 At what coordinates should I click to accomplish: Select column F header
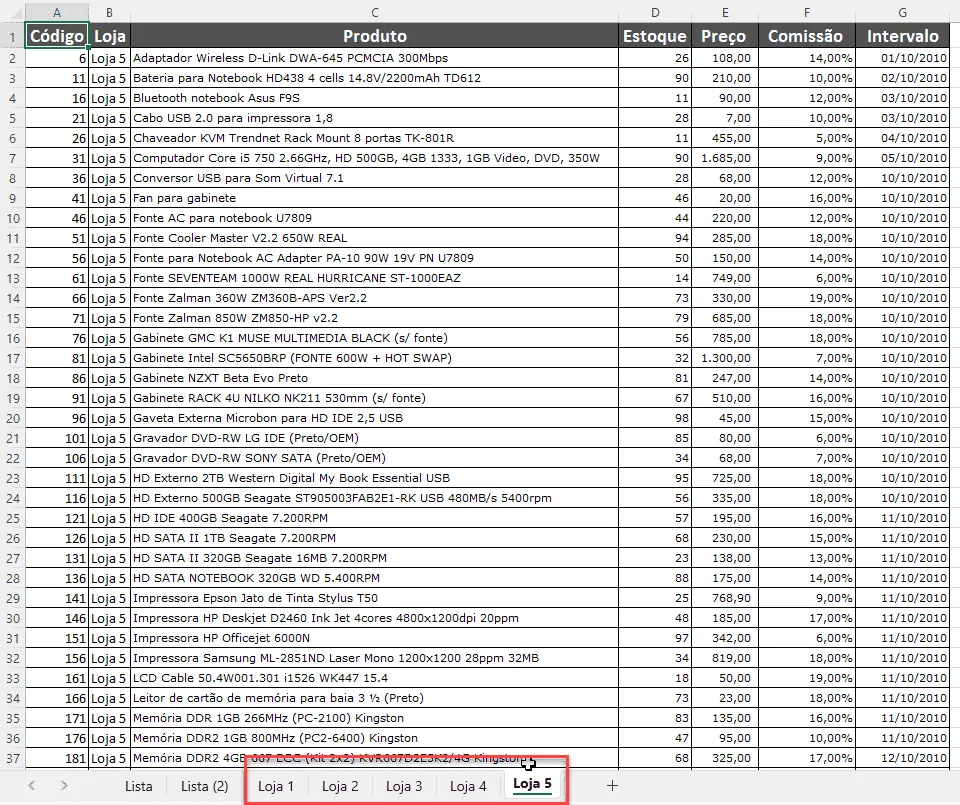point(807,12)
